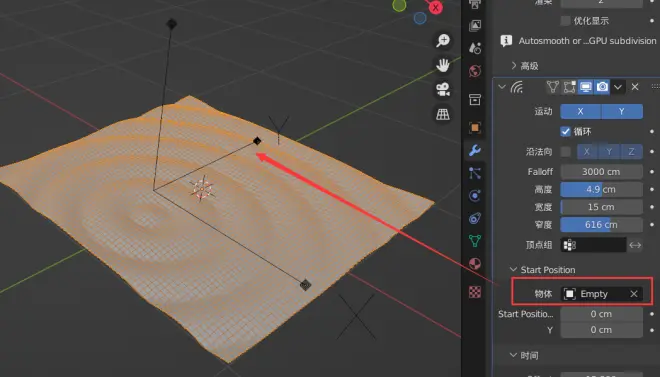
Task: Open Object Constraints tab icon
Action: (x=475, y=218)
